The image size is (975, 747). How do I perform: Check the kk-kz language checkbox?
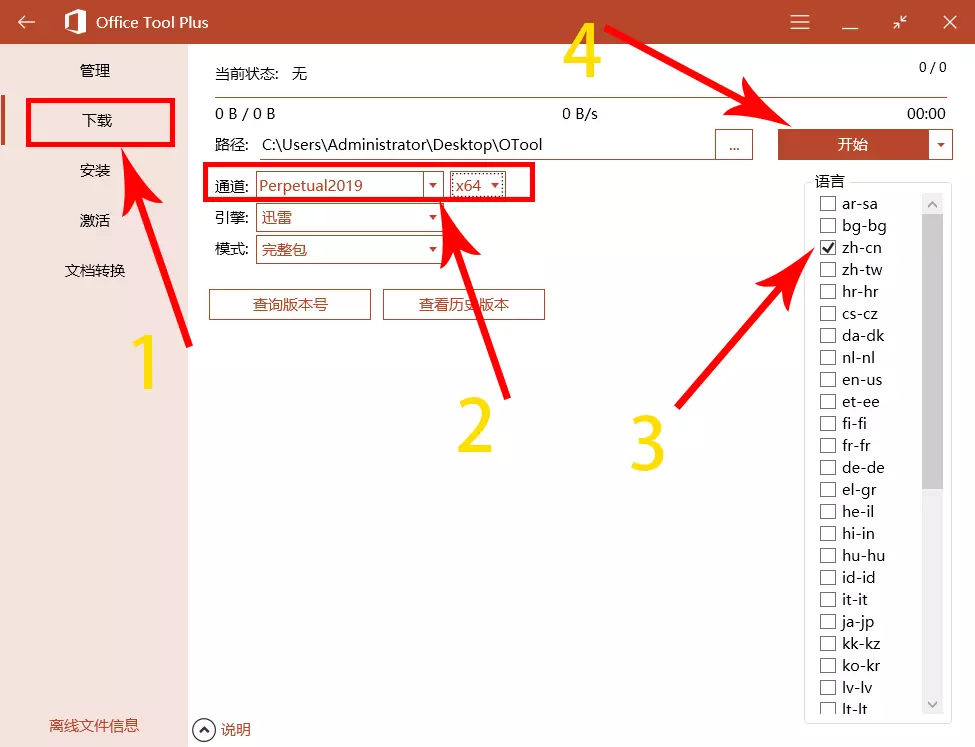[828, 643]
